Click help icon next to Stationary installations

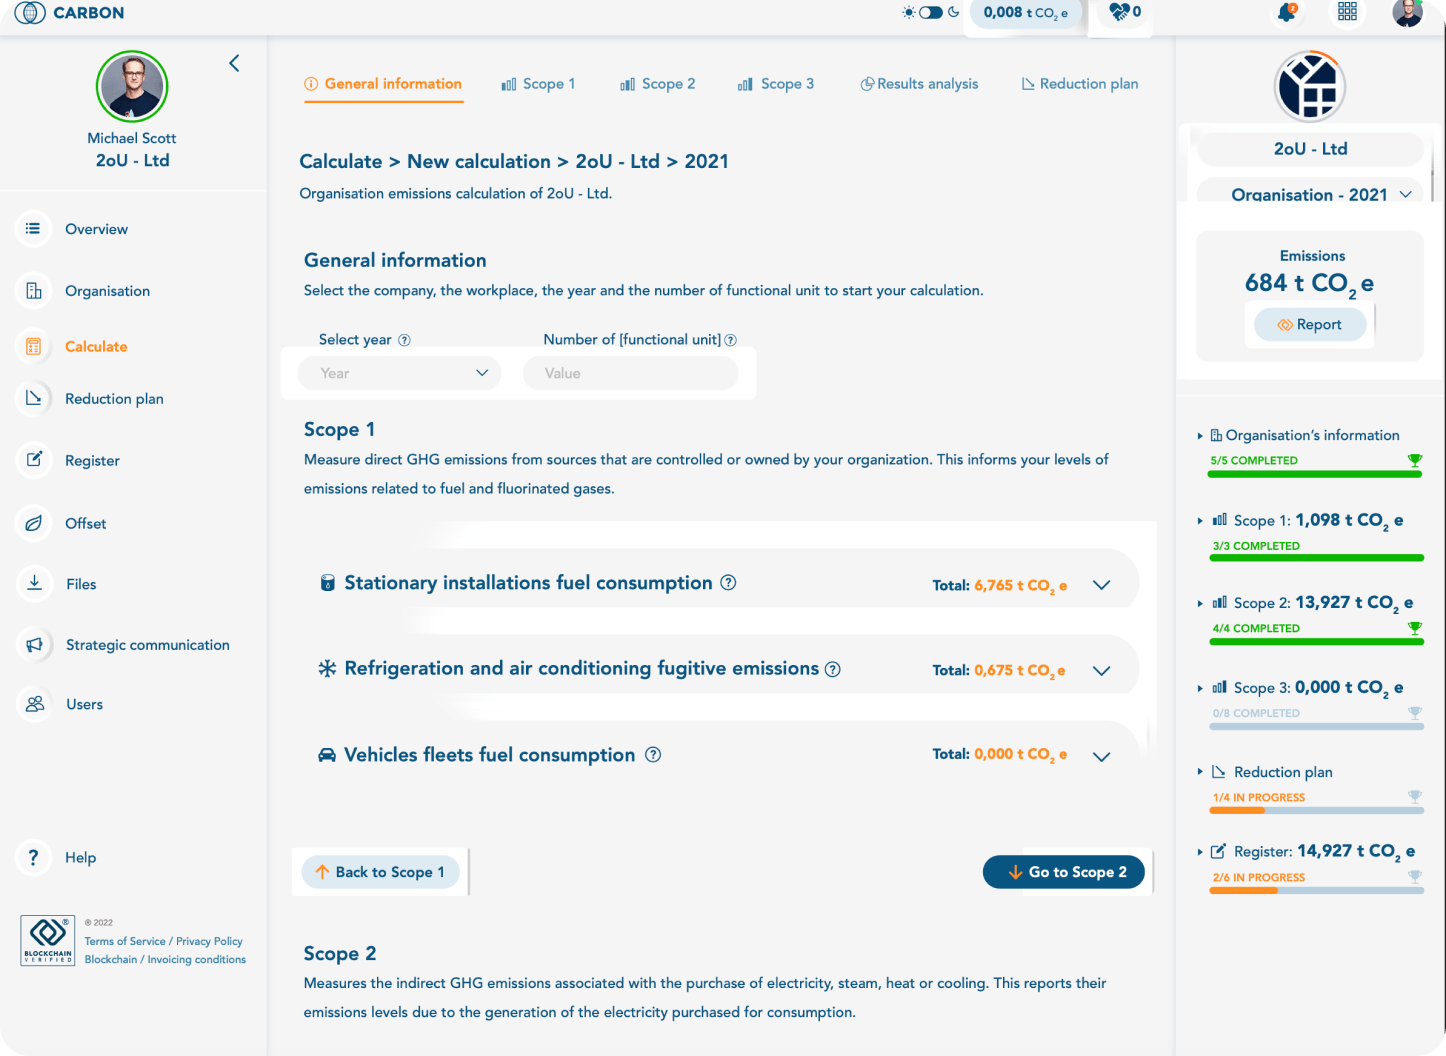pos(728,582)
